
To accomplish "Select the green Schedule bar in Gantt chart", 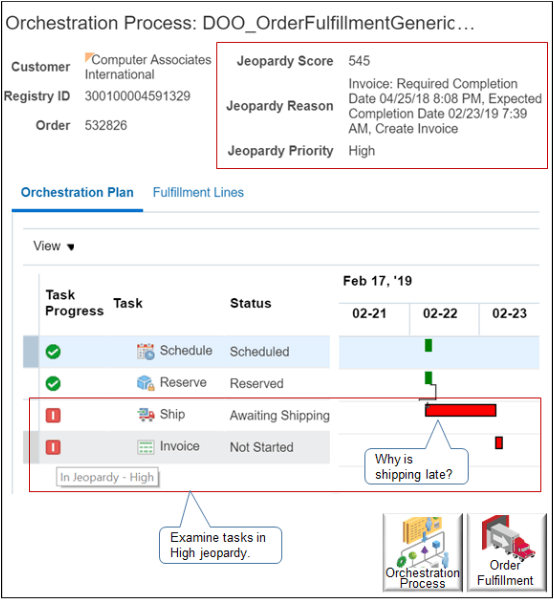I will (x=429, y=345).
